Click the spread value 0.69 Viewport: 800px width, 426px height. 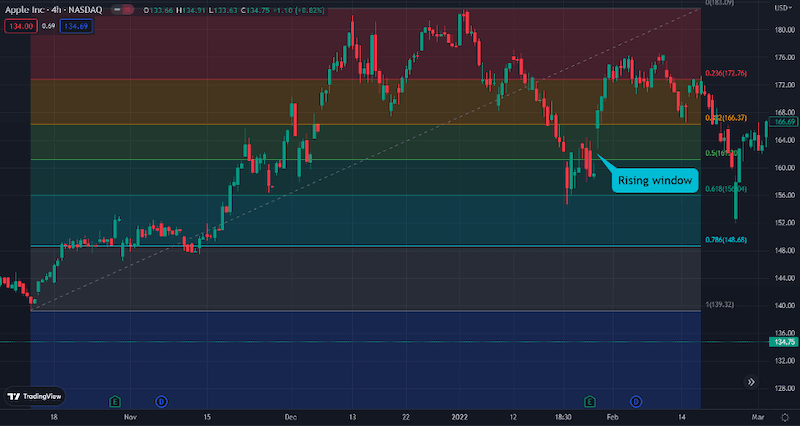tap(48, 26)
